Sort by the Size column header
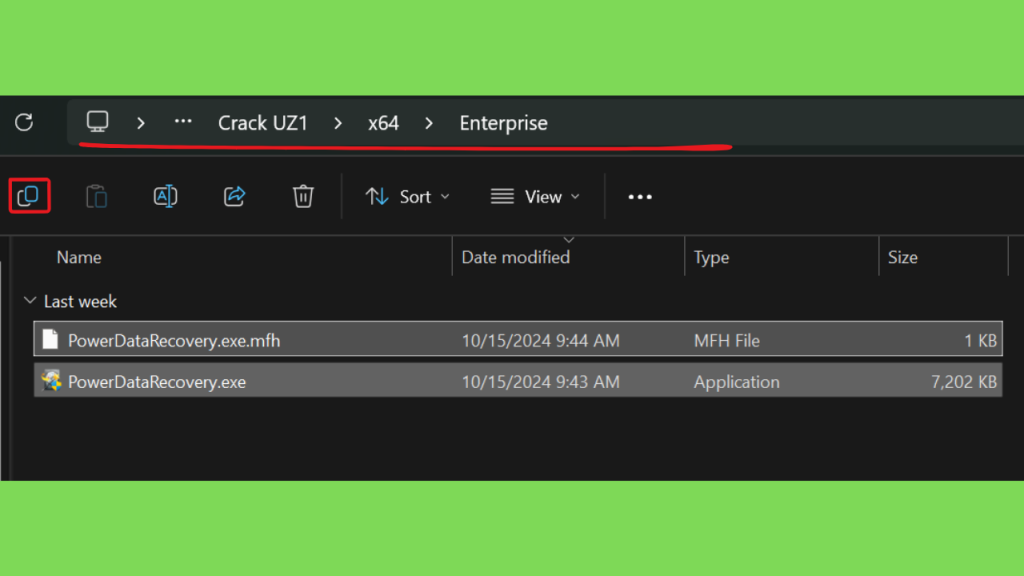The image size is (1024, 576). point(903,257)
